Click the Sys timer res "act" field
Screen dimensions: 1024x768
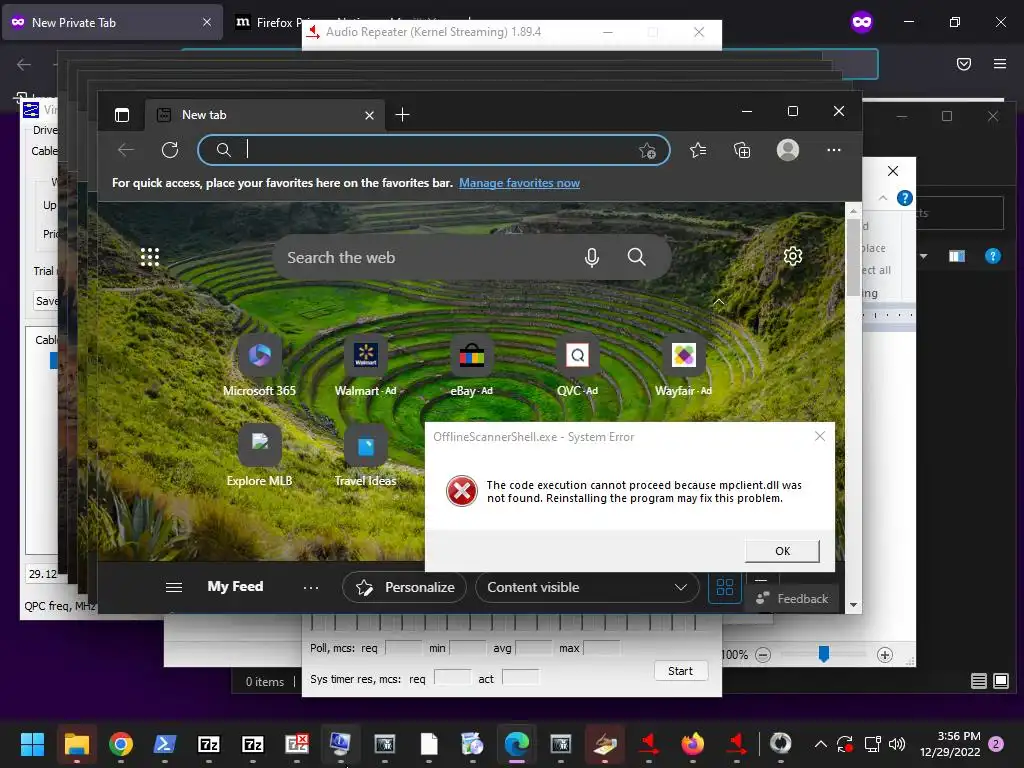click(x=520, y=679)
